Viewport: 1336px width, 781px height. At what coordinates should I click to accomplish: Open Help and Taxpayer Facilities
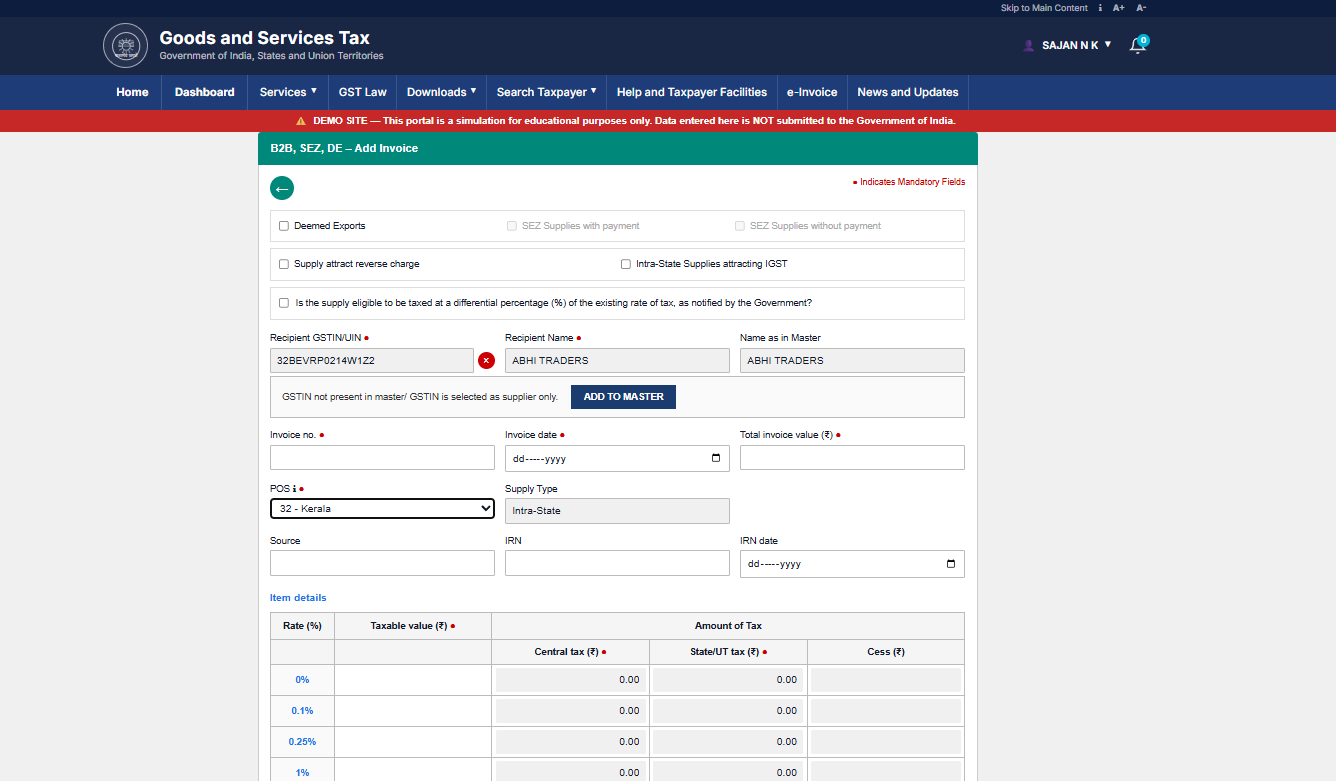tap(692, 92)
